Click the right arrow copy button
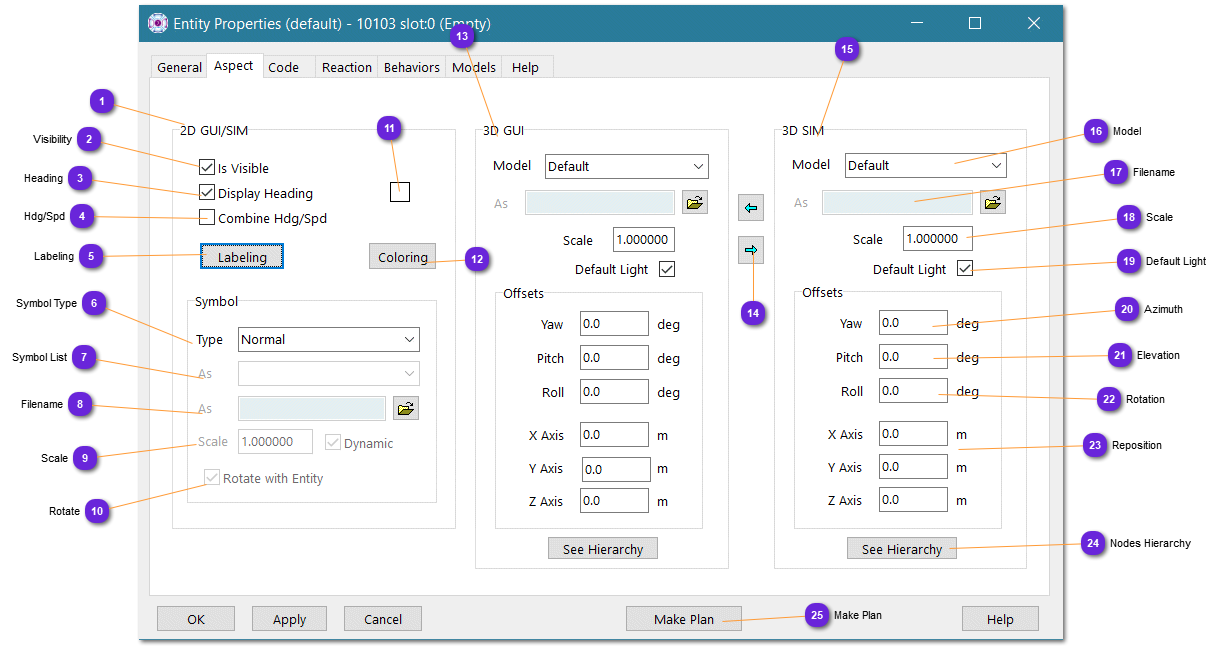This screenshot has width=1222, height=650. point(750,250)
